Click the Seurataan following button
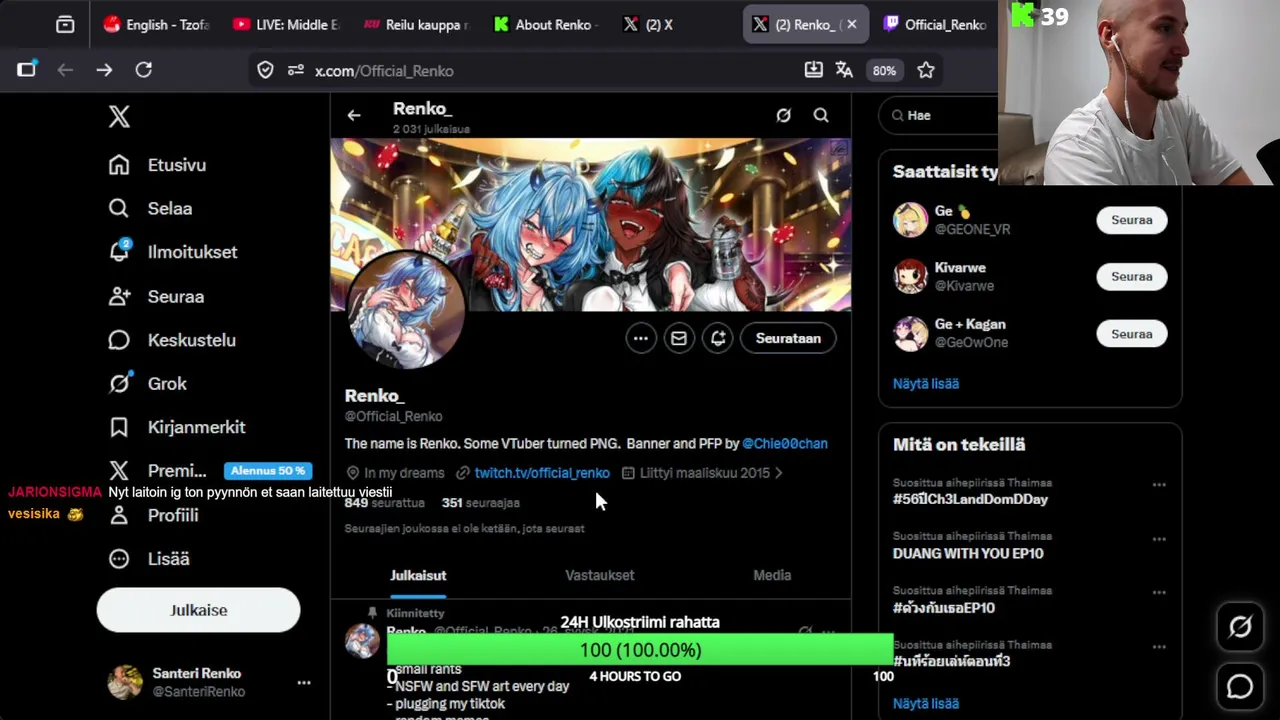The width and height of the screenshot is (1280, 720). tap(788, 338)
